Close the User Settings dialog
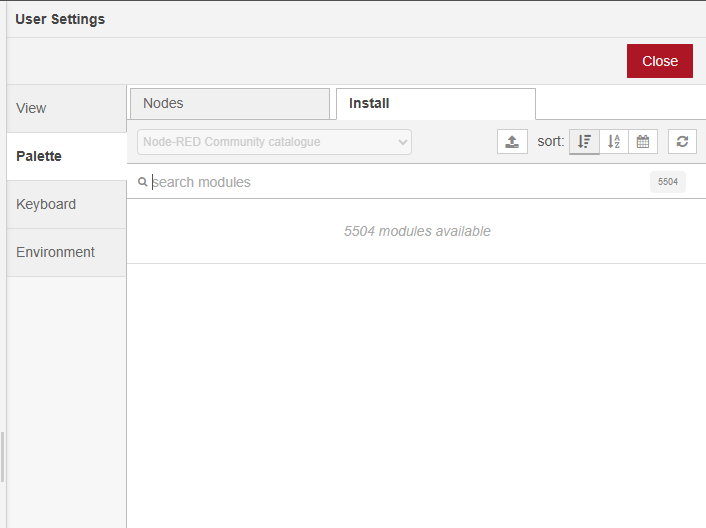 [659, 61]
